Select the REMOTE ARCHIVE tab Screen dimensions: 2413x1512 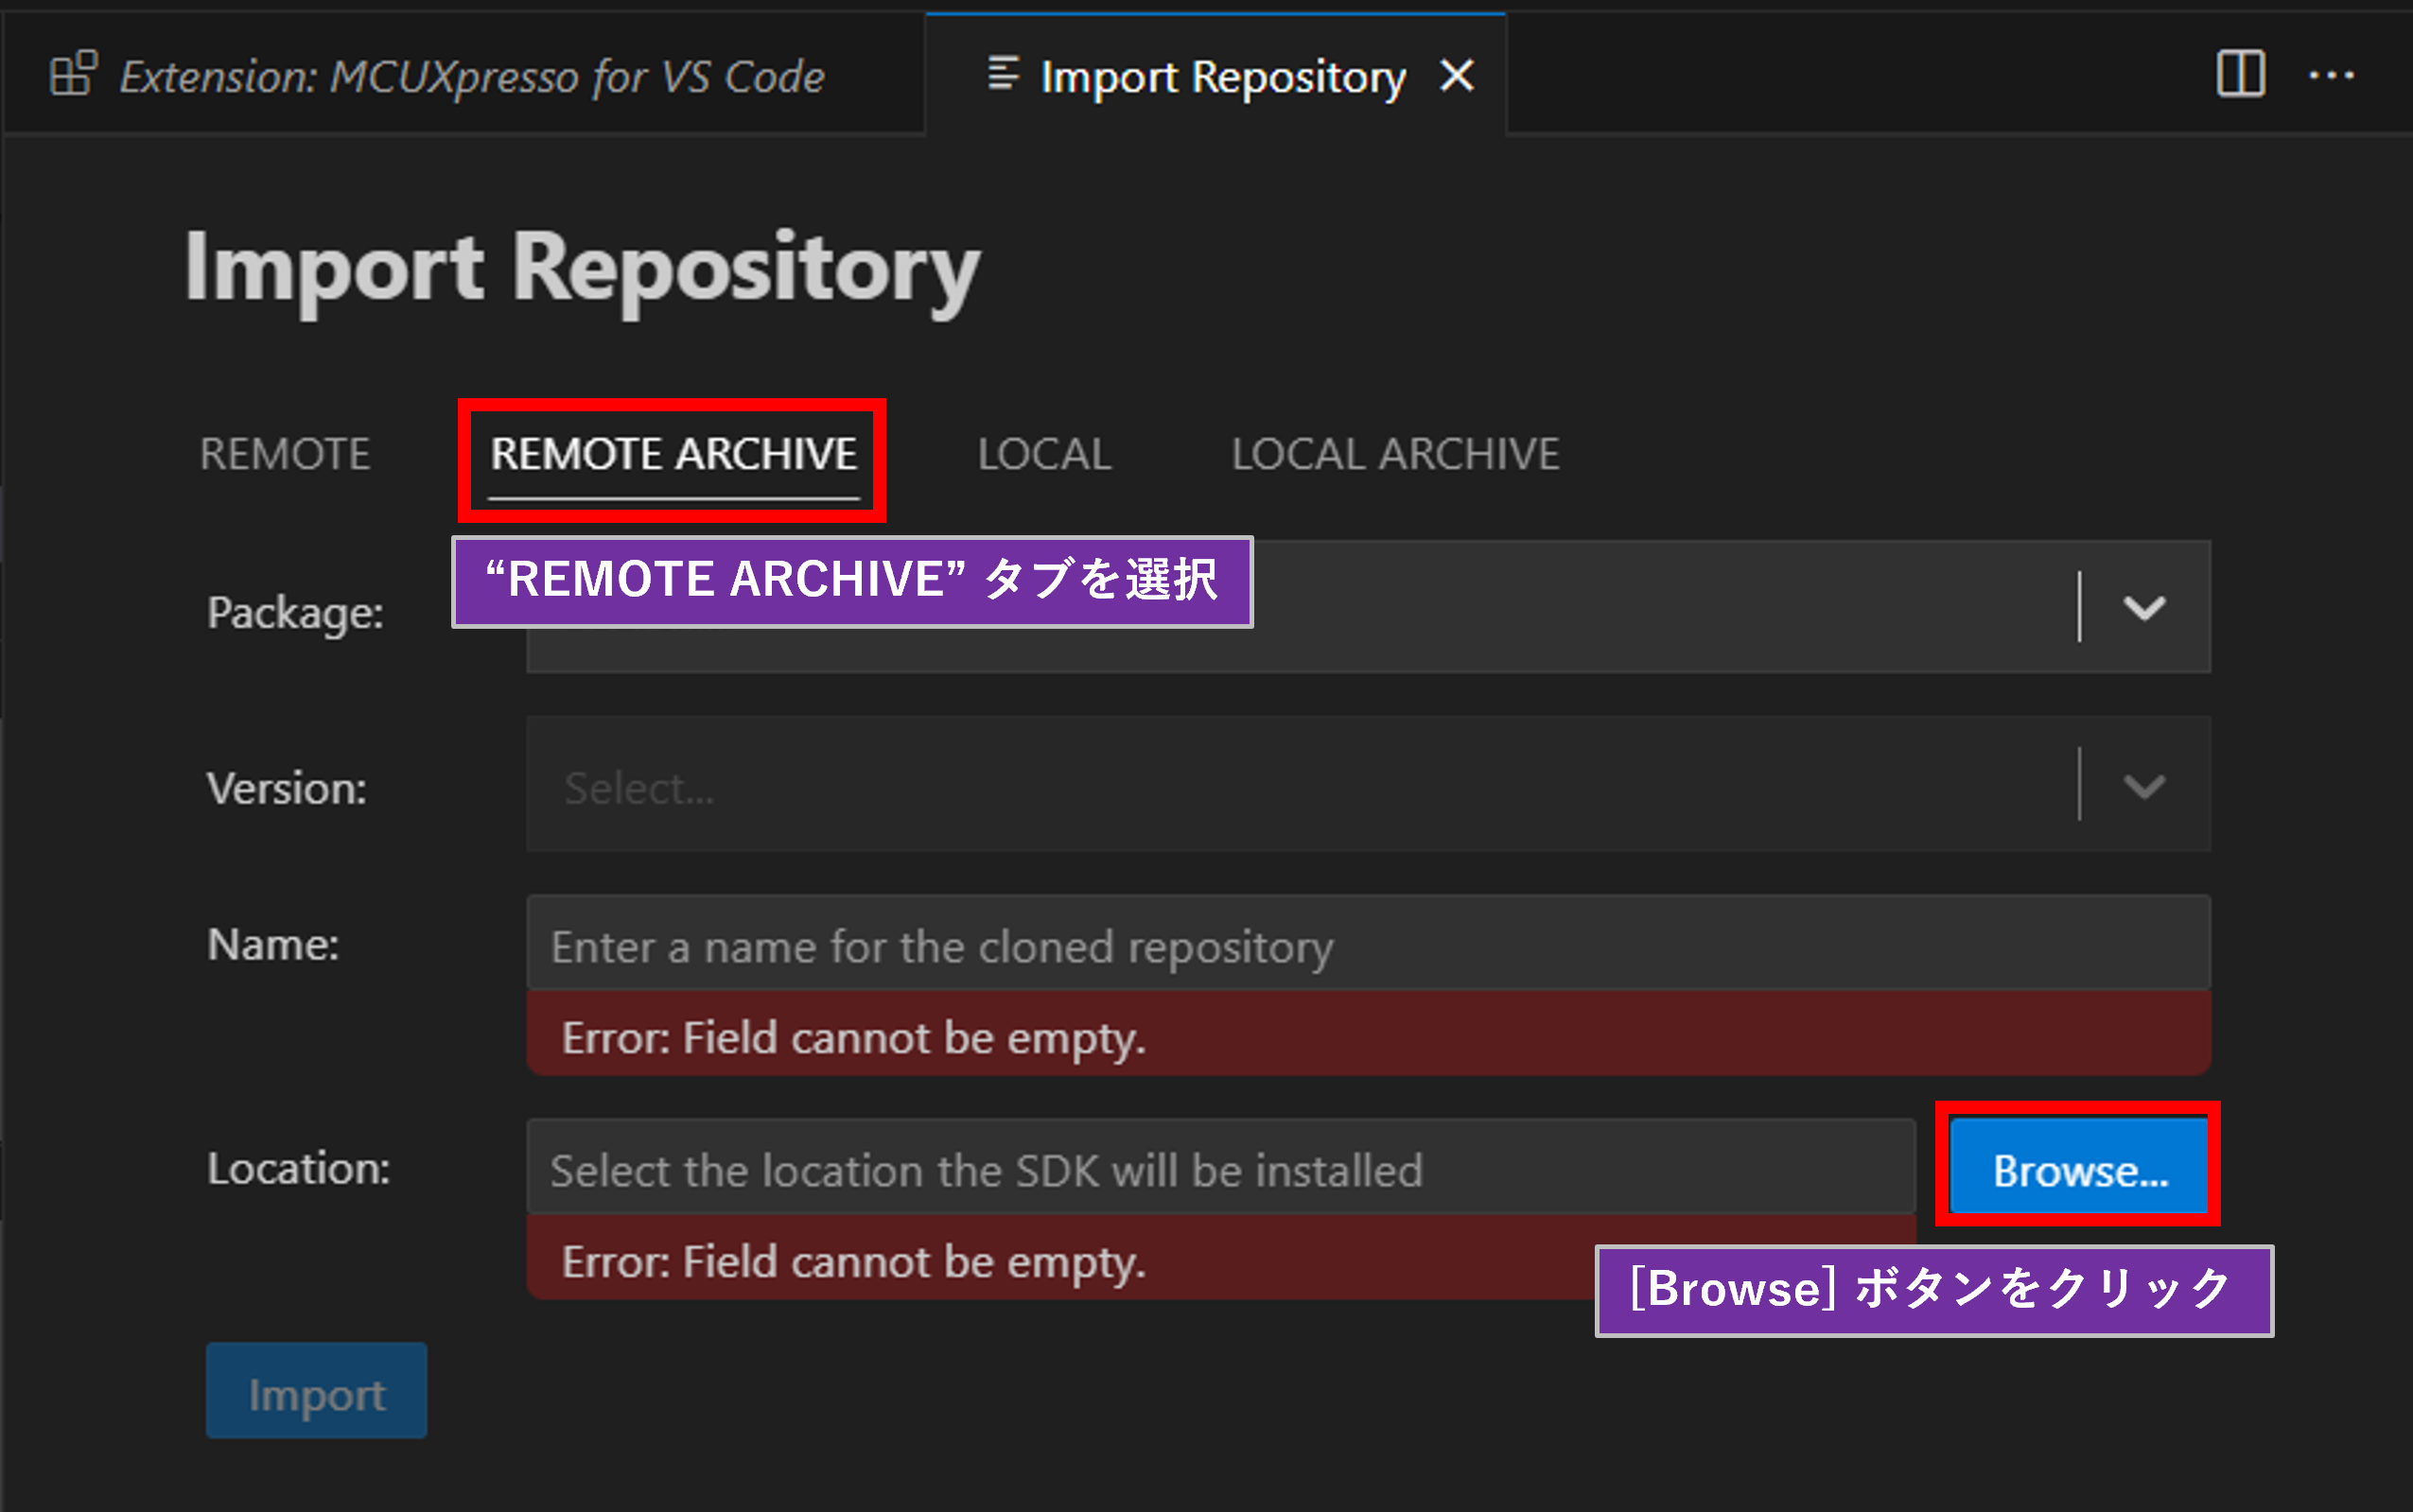pos(673,455)
